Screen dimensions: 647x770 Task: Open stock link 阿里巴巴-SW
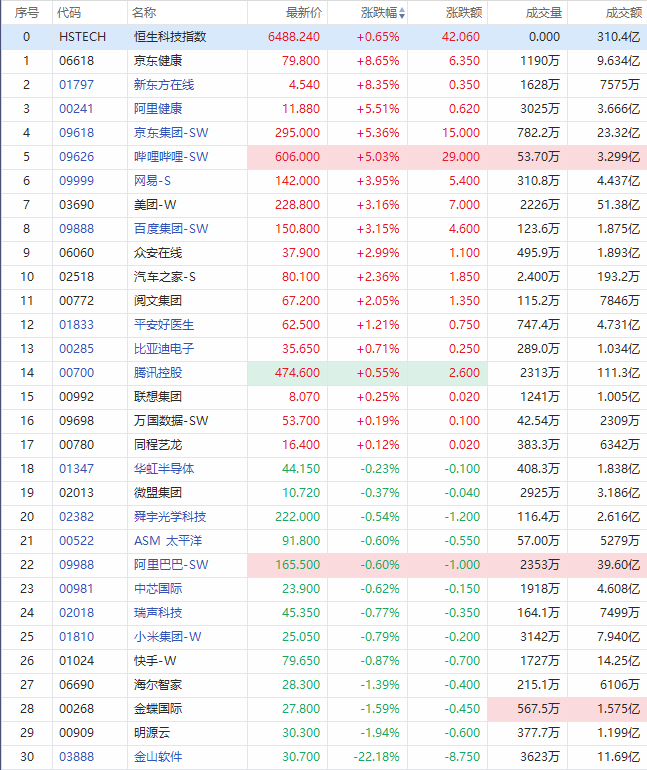pos(171,565)
